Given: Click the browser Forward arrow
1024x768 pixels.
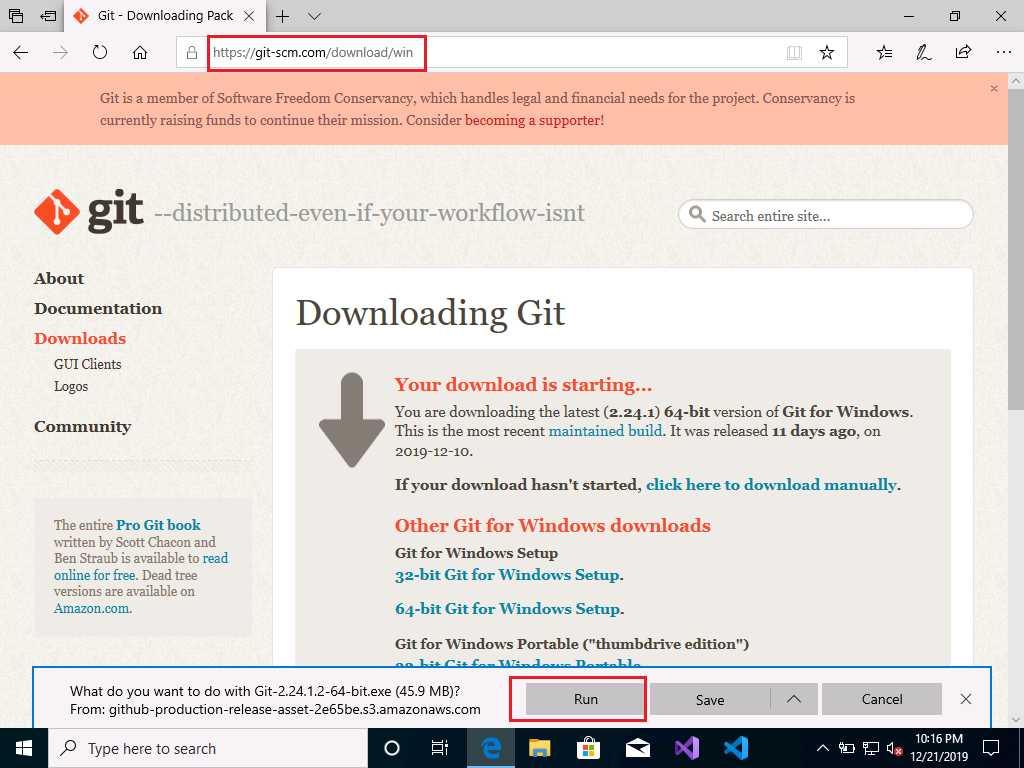Looking at the screenshot, I should 60,52.
